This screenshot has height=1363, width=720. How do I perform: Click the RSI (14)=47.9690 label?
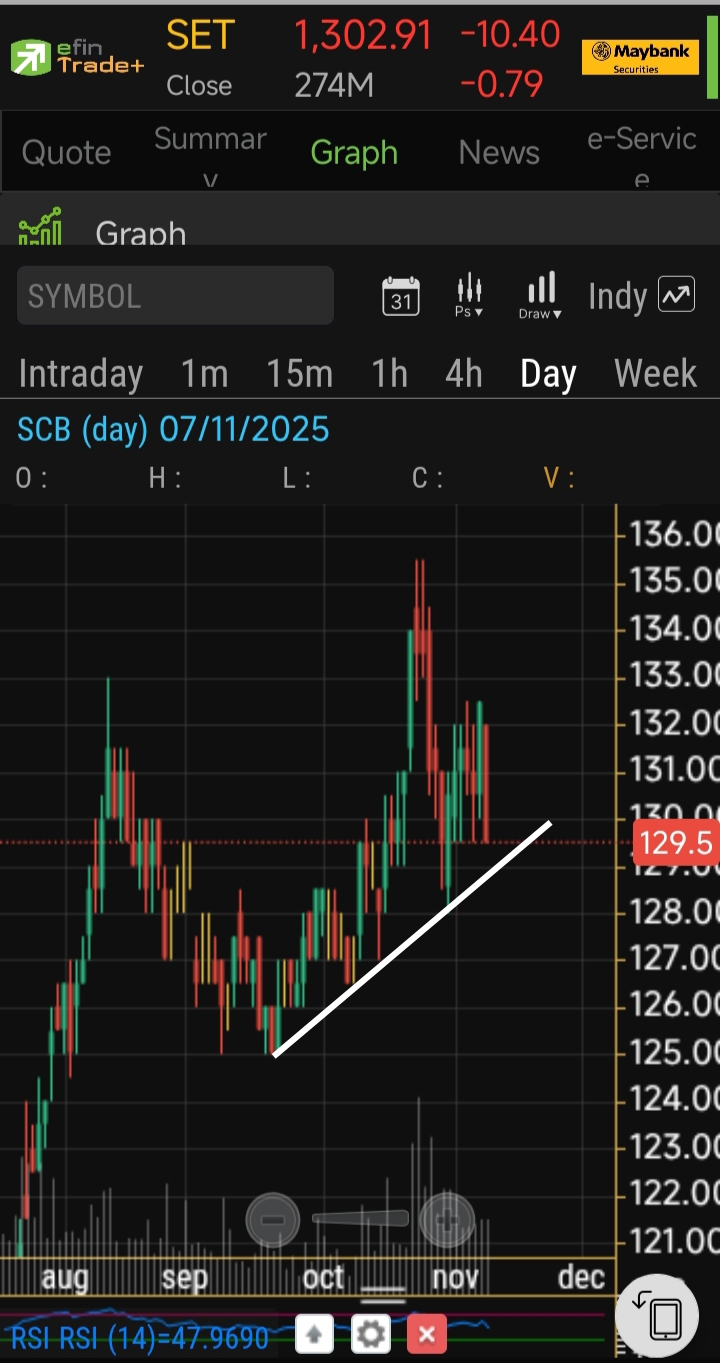coord(140,1337)
